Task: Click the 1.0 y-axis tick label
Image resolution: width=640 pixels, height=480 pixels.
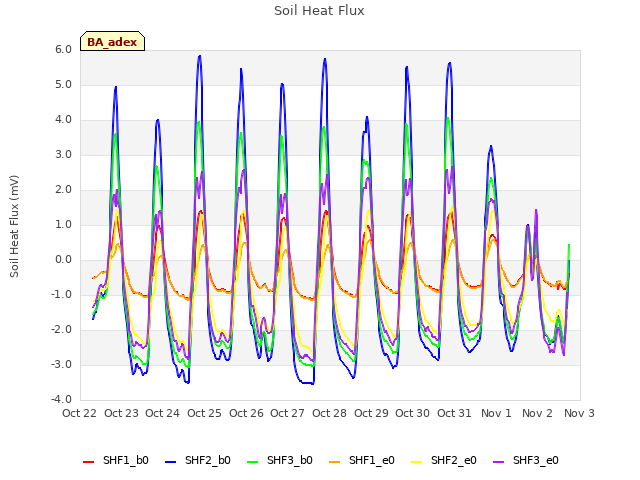Action: (63, 224)
